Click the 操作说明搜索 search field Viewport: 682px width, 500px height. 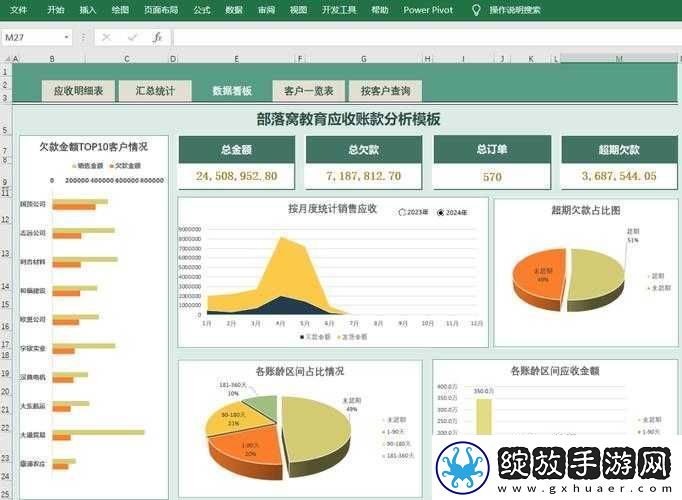coord(515,10)
